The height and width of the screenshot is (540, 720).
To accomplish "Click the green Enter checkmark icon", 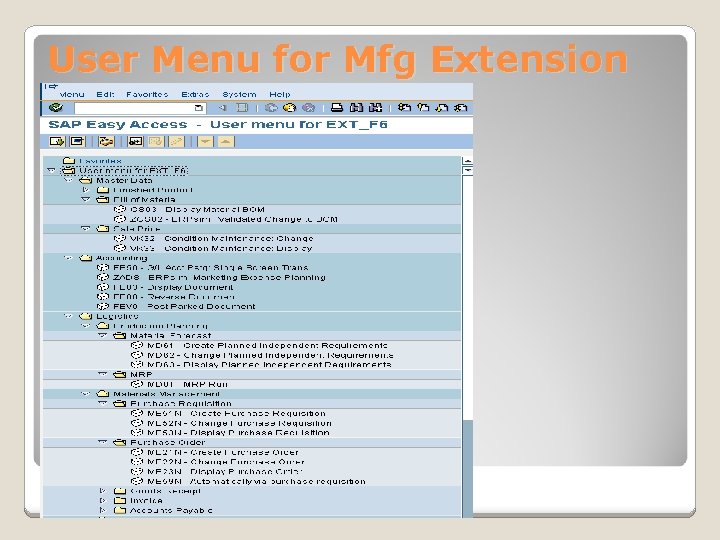I will pos(56,107).
